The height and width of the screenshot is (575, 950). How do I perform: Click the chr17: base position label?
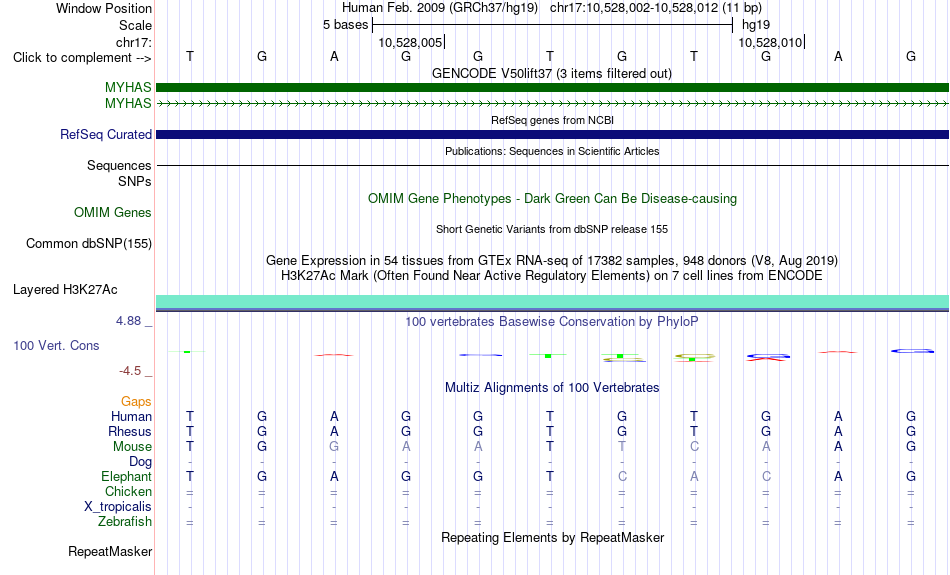(x=133, y=42)
